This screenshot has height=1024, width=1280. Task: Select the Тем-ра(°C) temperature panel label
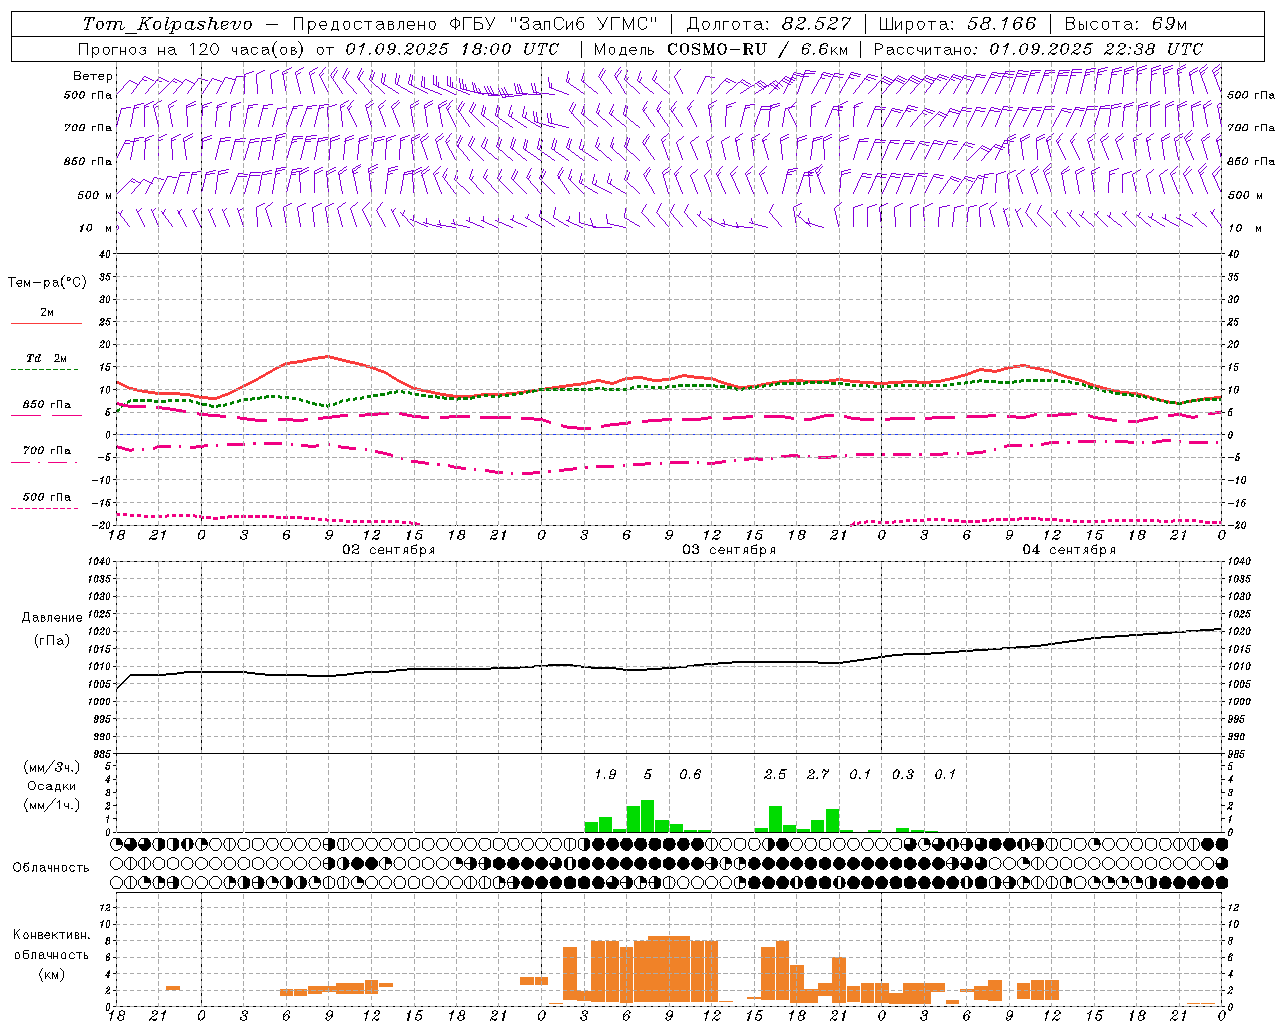tap(47, 283)
